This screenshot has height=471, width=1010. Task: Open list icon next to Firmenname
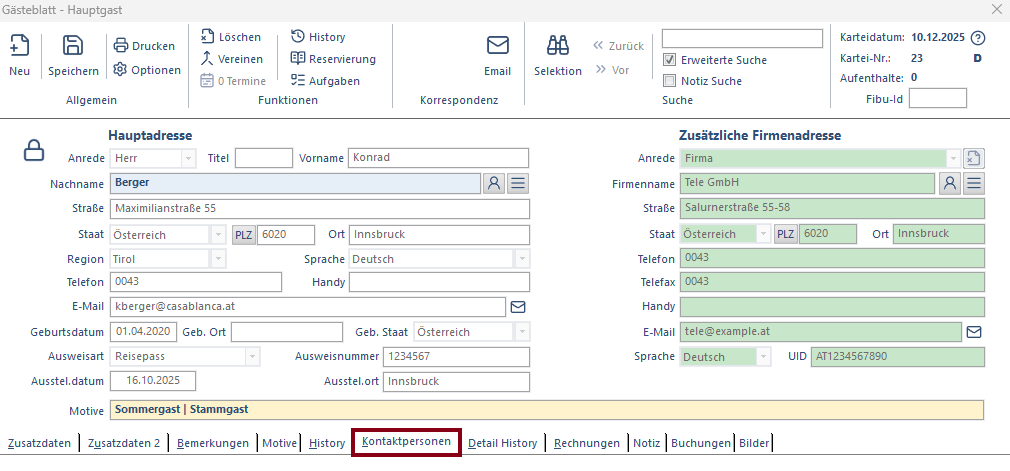[x=973, y=183]
